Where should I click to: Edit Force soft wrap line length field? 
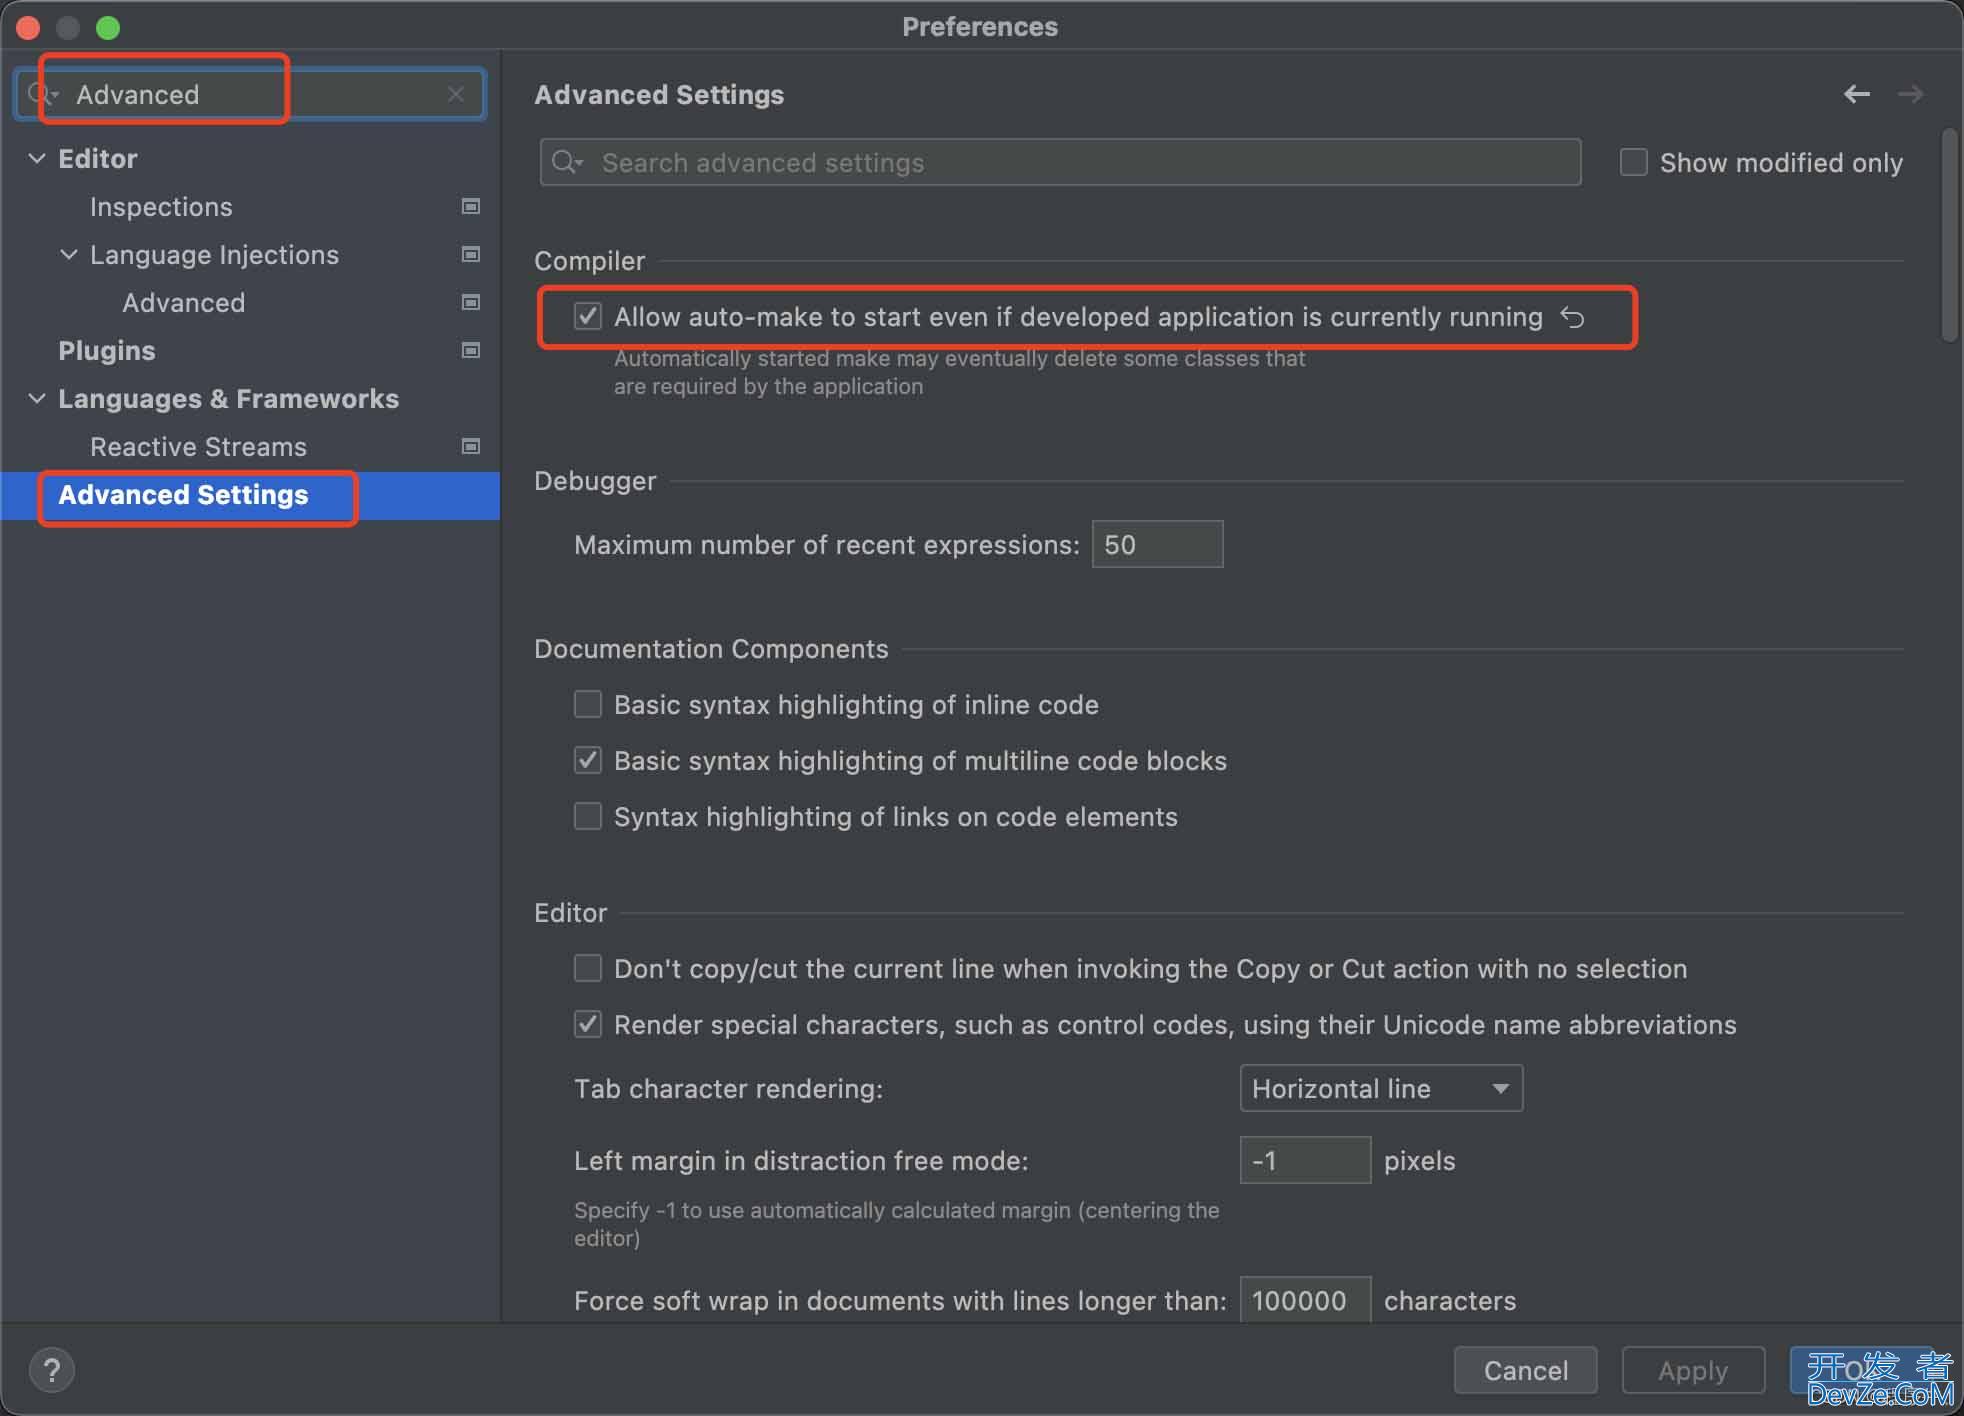1305,1300
